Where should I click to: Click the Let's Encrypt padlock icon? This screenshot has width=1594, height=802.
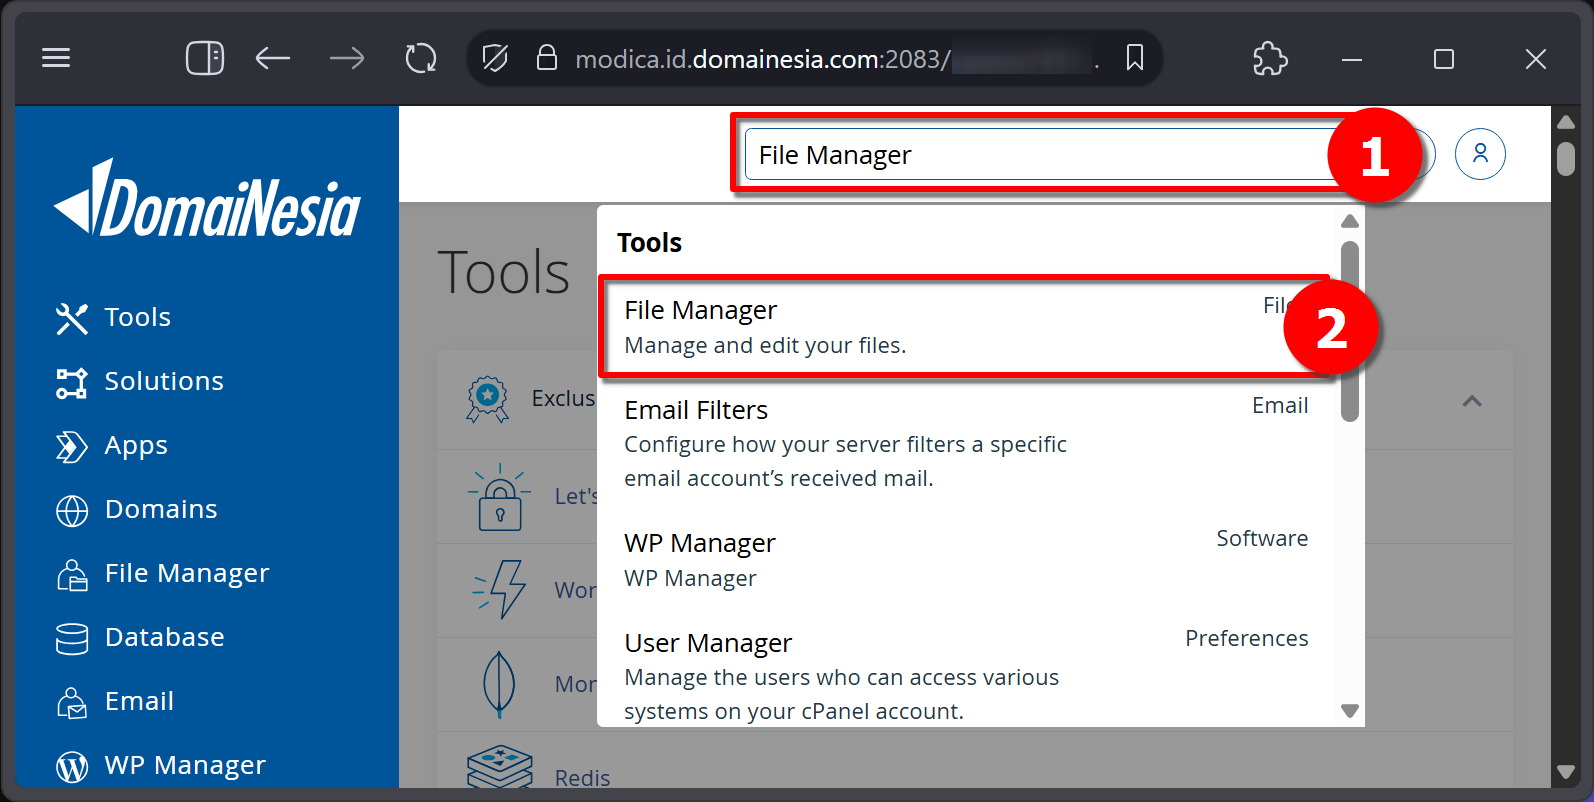pos(499,497)
